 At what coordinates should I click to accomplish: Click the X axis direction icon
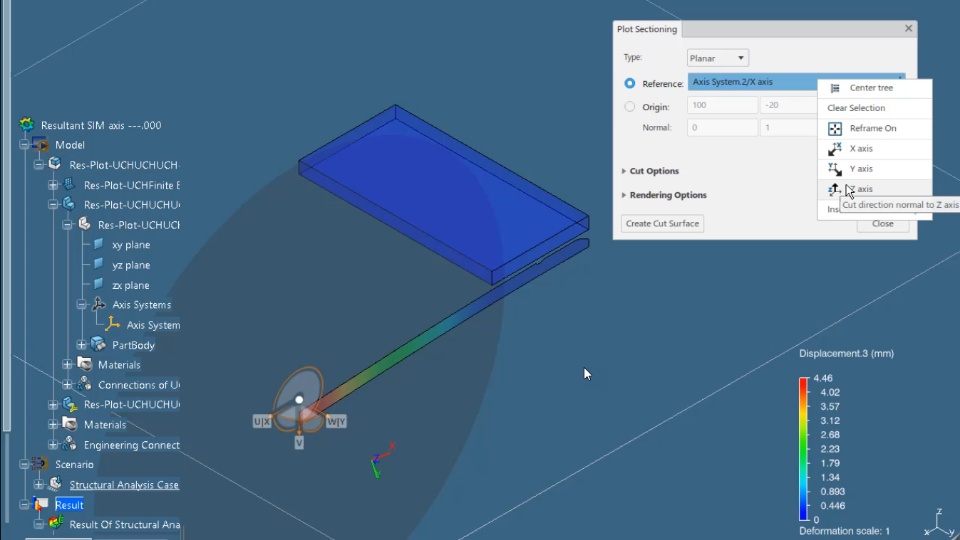point(834,149)
